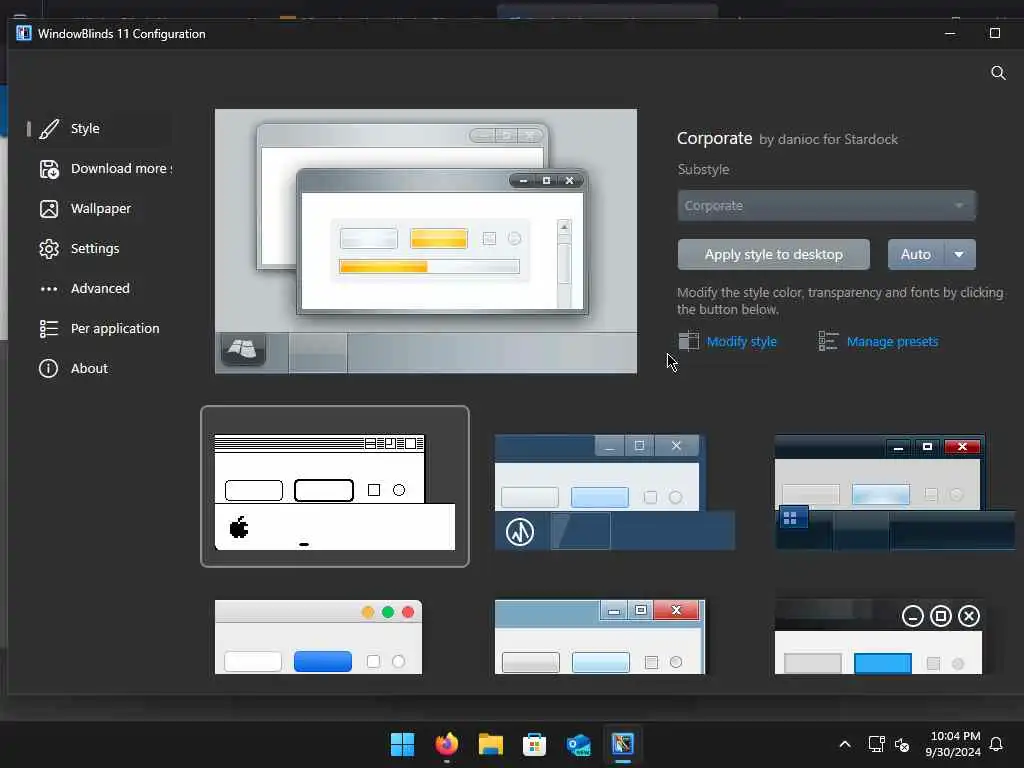Launch Firefox from the taskbar
1024x768 pixels.
tap(447, 744)
